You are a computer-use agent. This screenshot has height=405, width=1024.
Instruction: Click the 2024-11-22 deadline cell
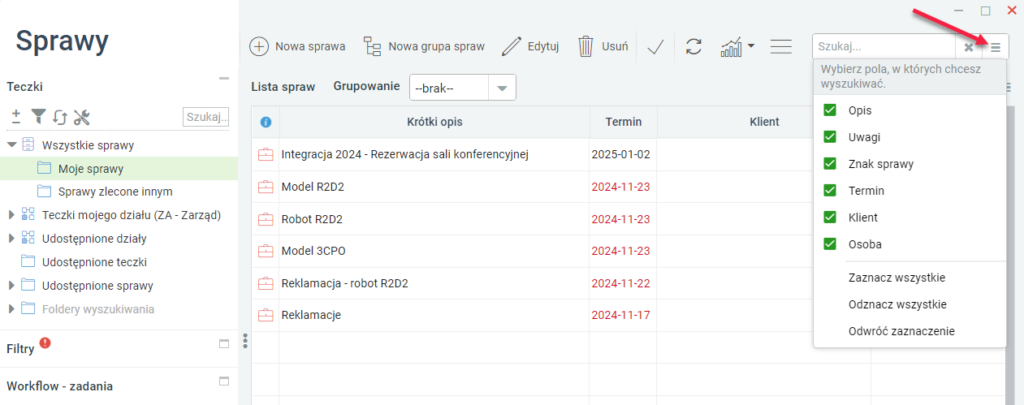point(621,284)
